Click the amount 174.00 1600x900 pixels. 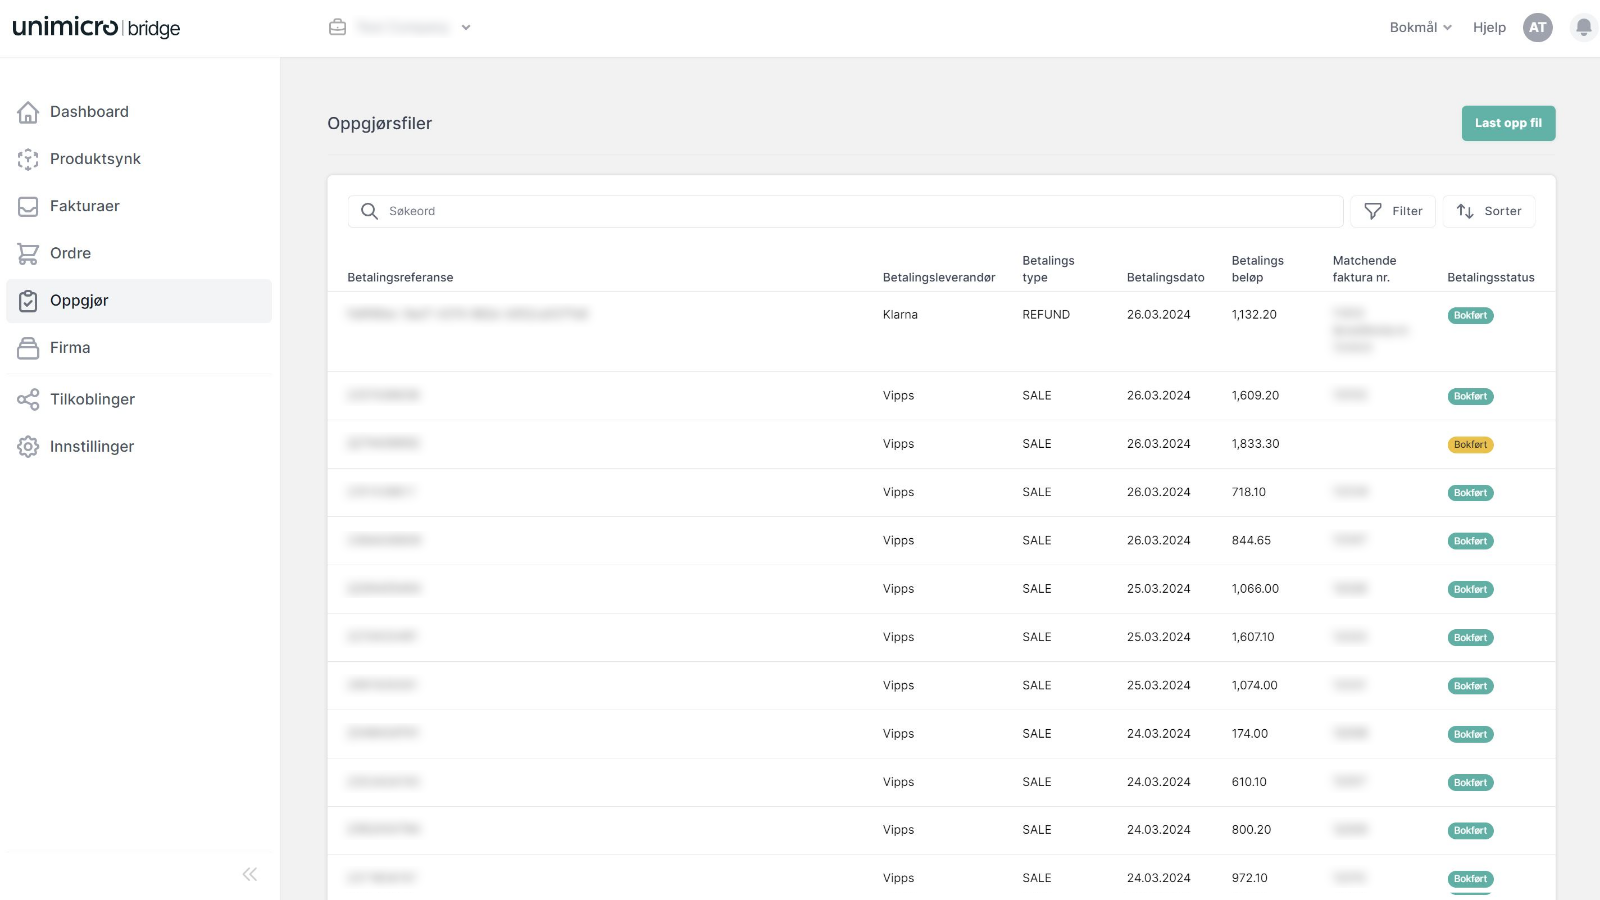coord(1249,734)
